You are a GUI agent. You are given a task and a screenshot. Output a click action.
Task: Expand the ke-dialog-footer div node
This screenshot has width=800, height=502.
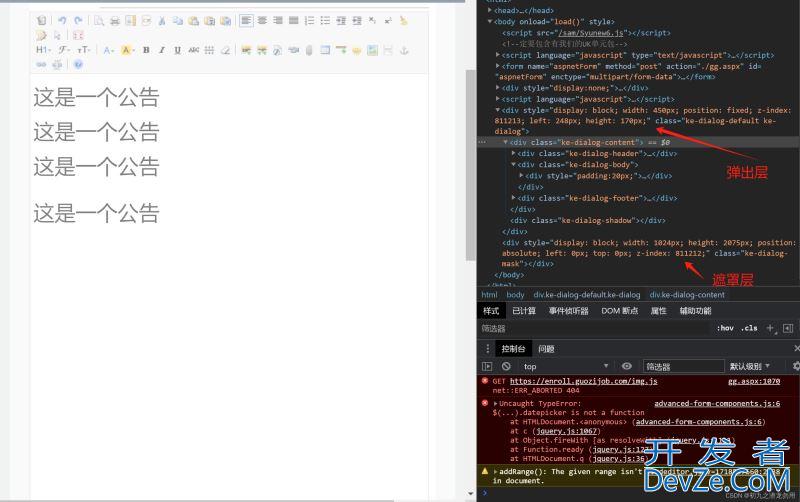[514, 198]
